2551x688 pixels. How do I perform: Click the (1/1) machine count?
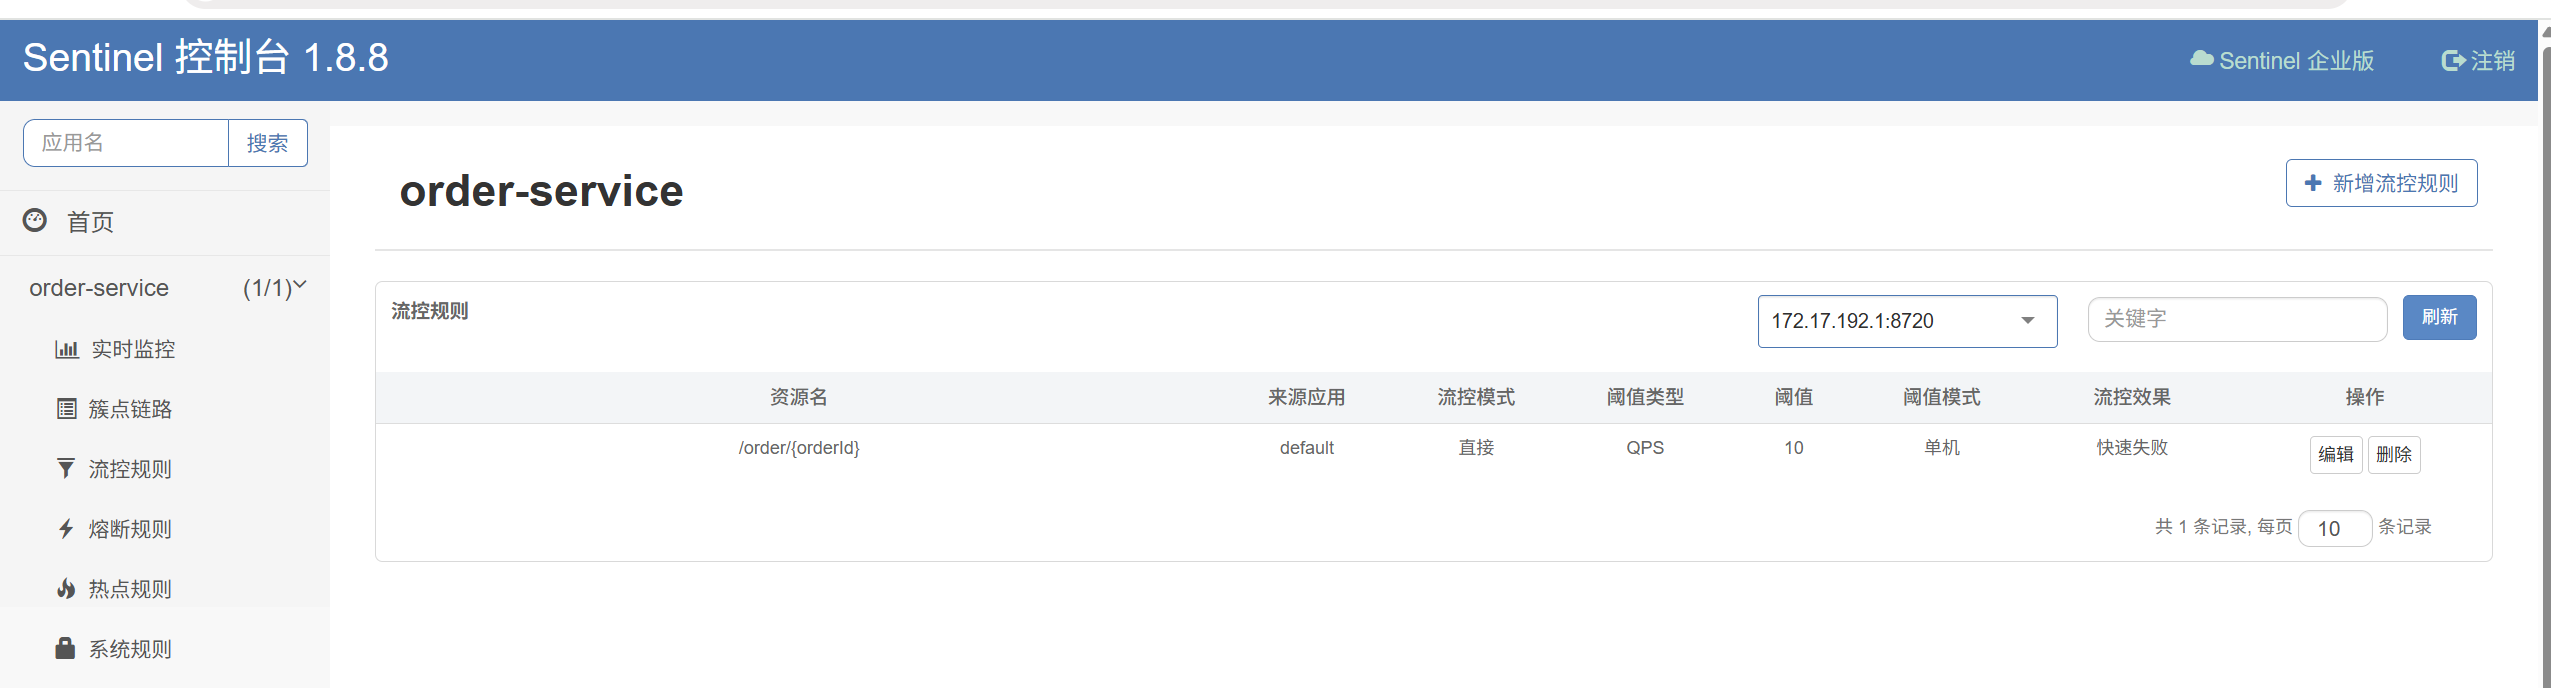point(267,288)
